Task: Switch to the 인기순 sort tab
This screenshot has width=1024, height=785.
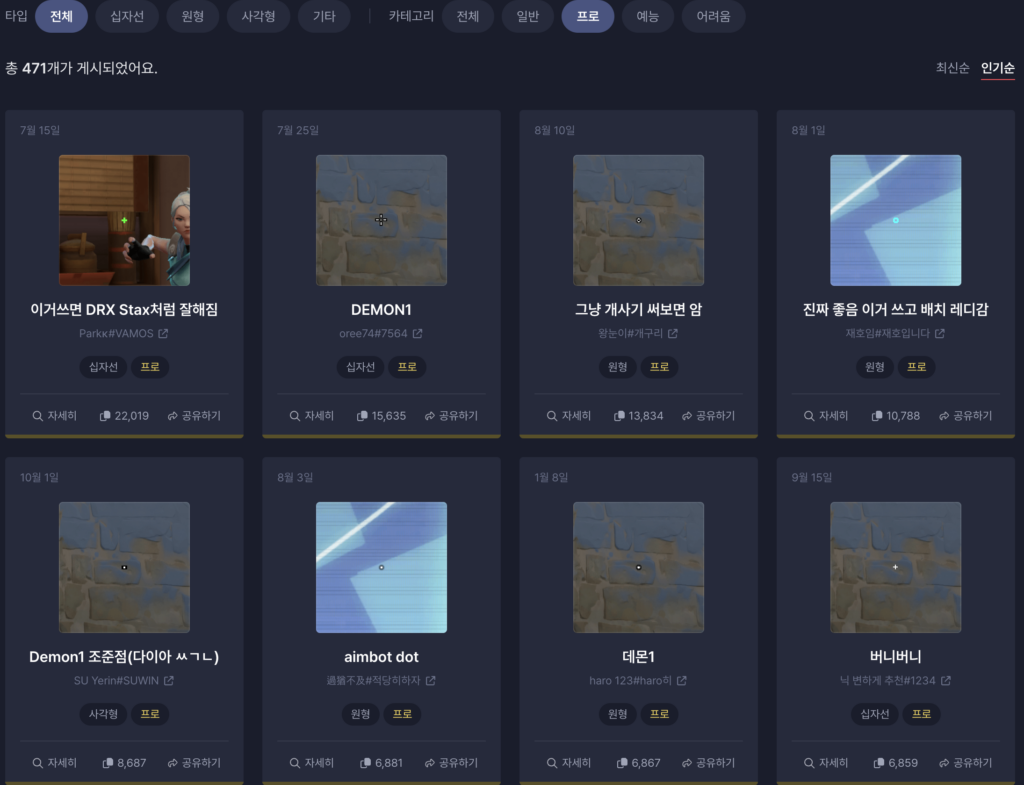Action: pos(997,68)
